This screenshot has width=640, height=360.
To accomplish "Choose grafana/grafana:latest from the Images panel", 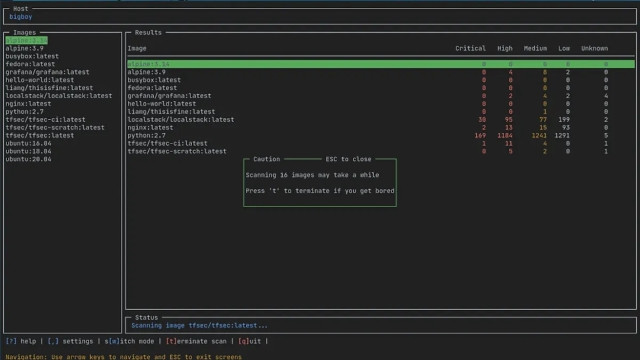I will (47, 72).
